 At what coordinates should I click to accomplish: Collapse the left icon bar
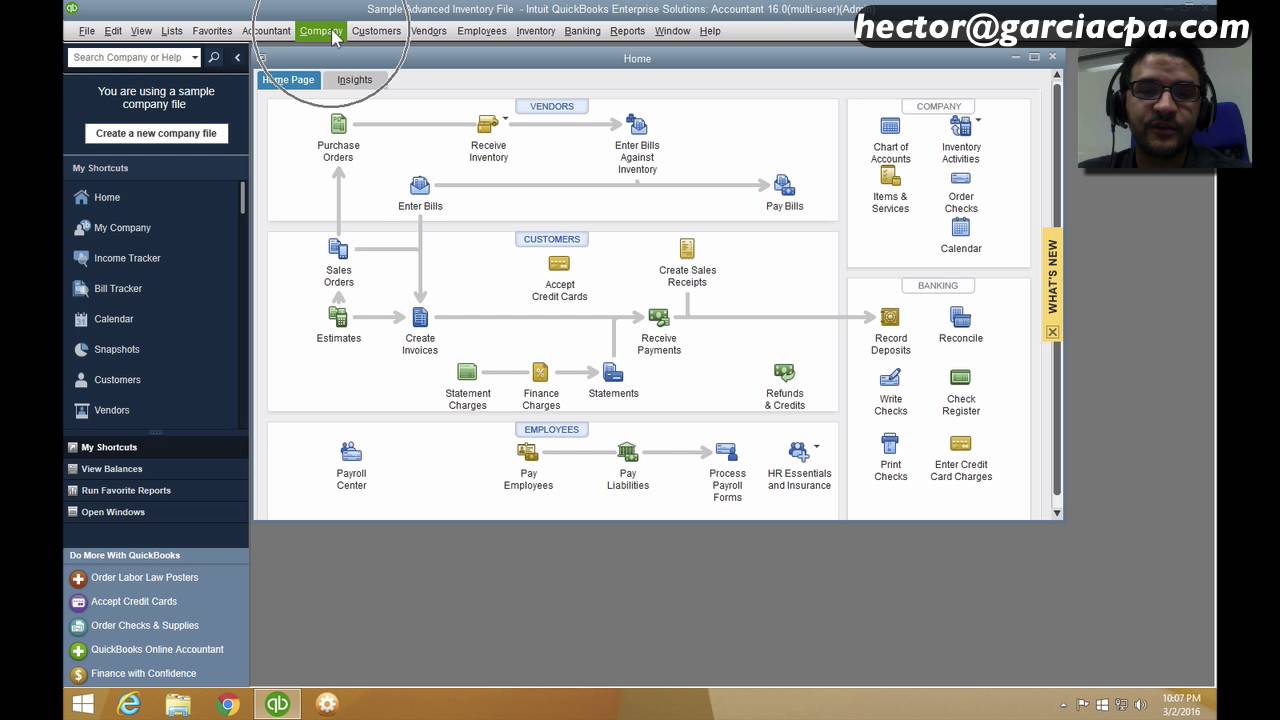(x=237, y=58)
